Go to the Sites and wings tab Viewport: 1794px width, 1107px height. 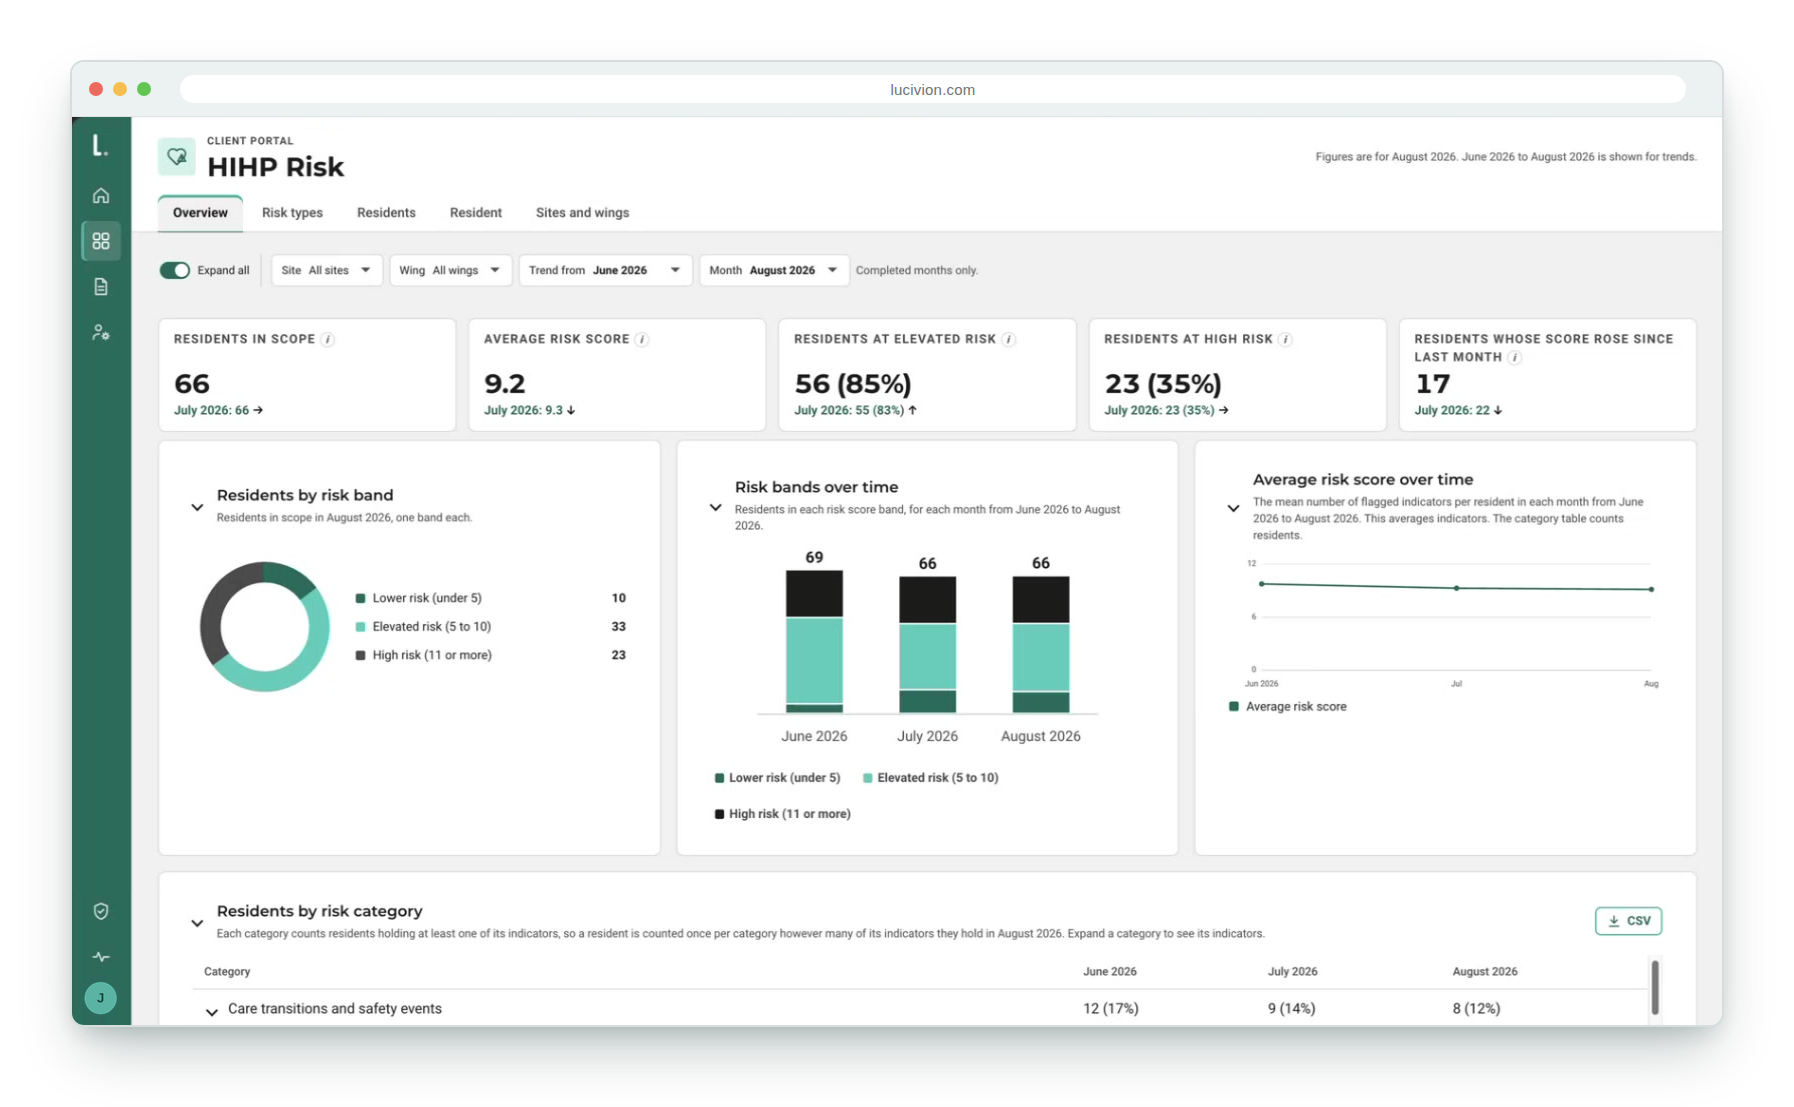[x=582, y=213]
